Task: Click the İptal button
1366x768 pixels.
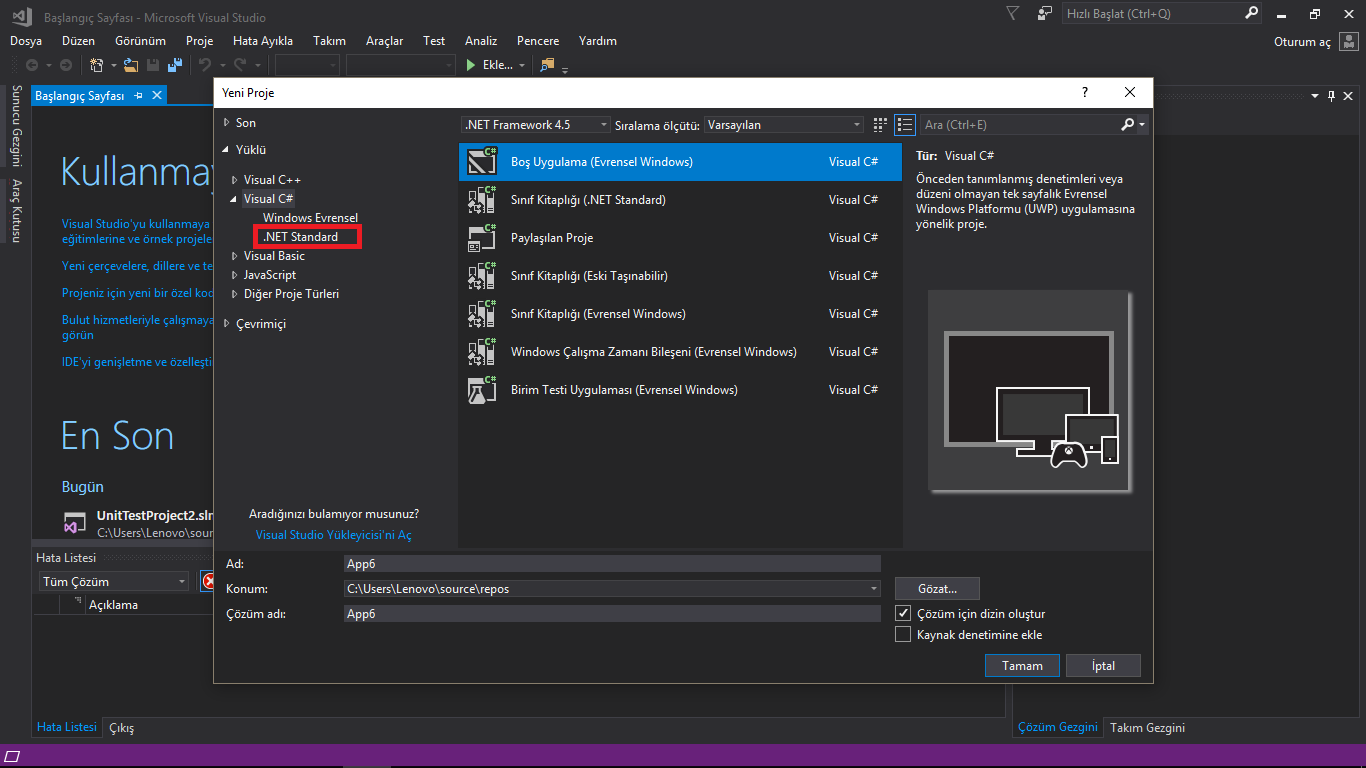Action: 1103,665
